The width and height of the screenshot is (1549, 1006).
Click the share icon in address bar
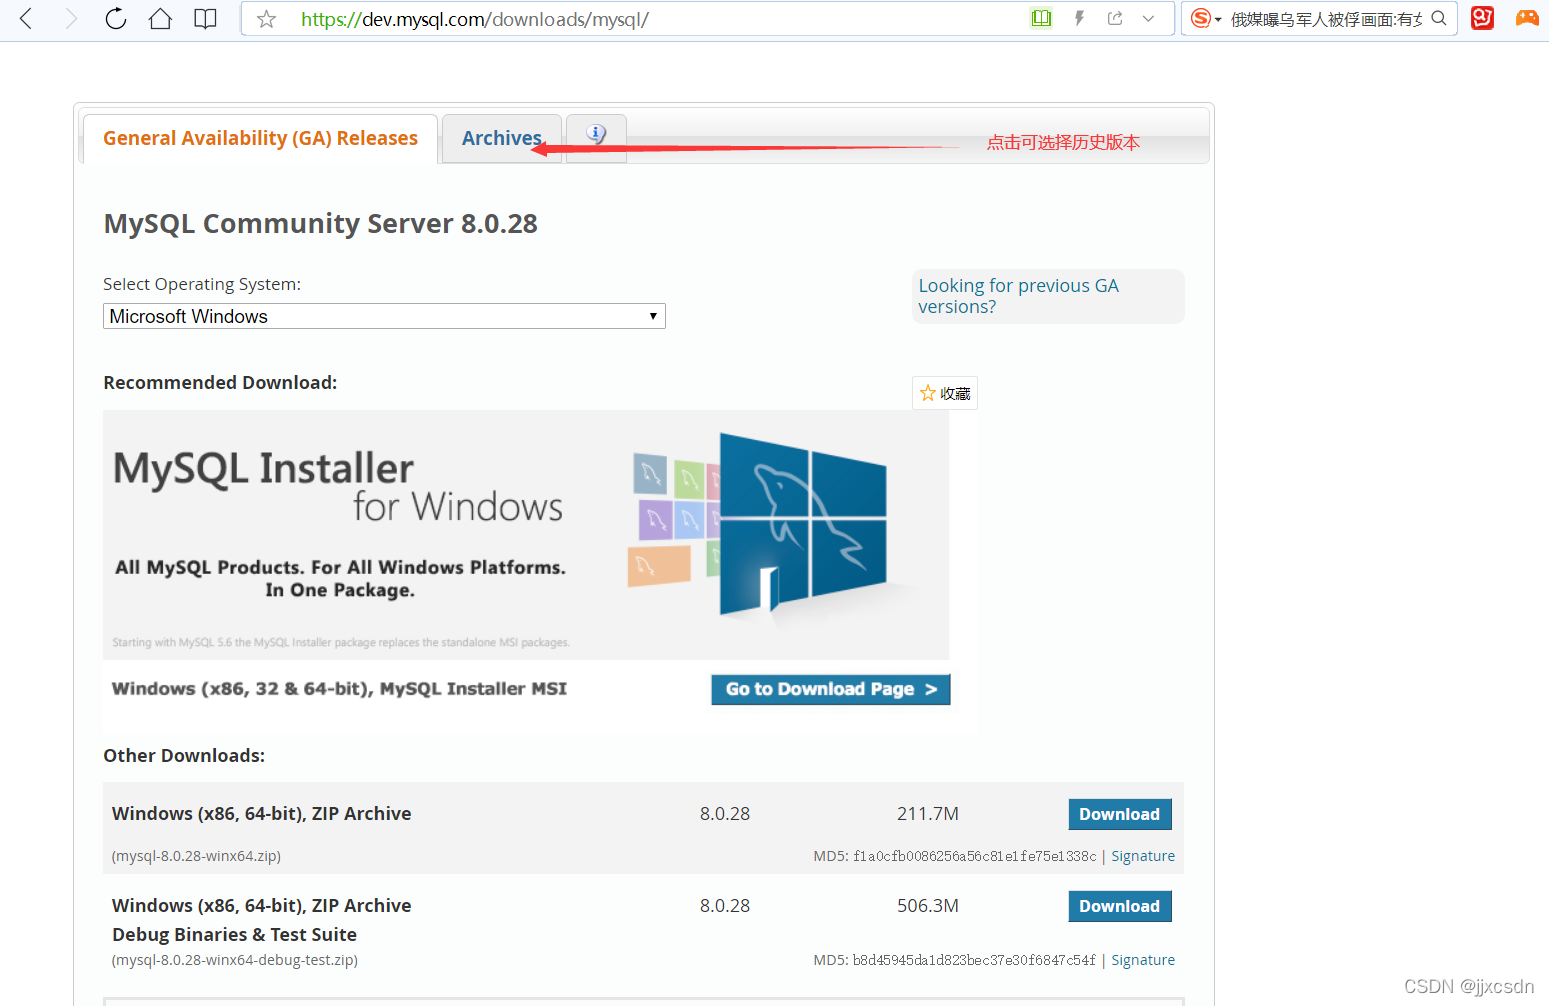tap(1115, 18)
